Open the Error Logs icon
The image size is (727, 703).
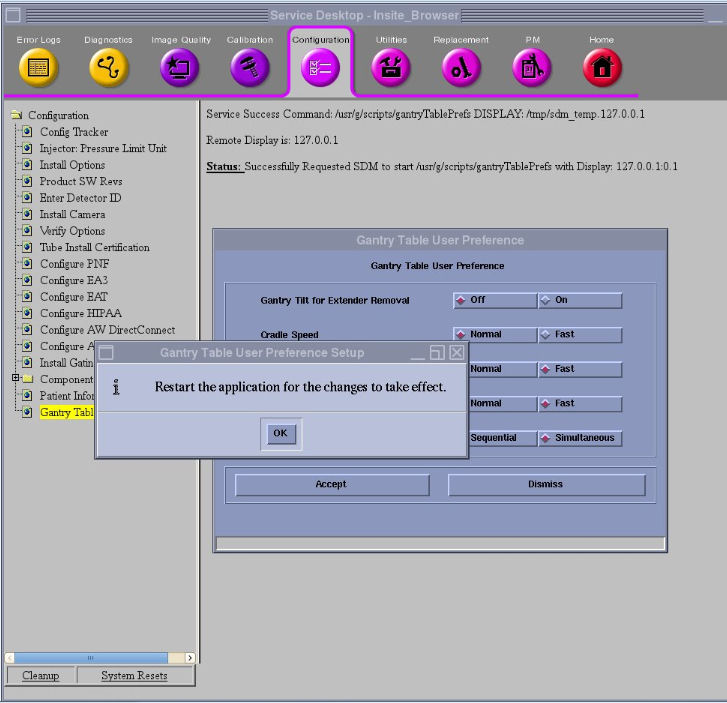coord(39,68)
